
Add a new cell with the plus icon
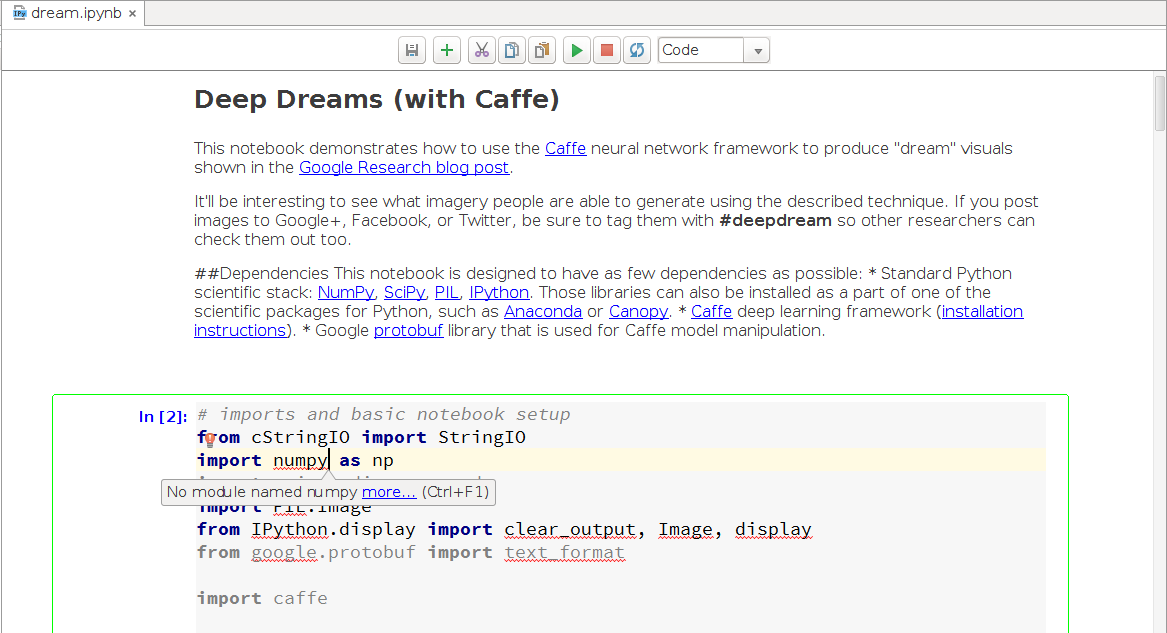click(447, 51)
